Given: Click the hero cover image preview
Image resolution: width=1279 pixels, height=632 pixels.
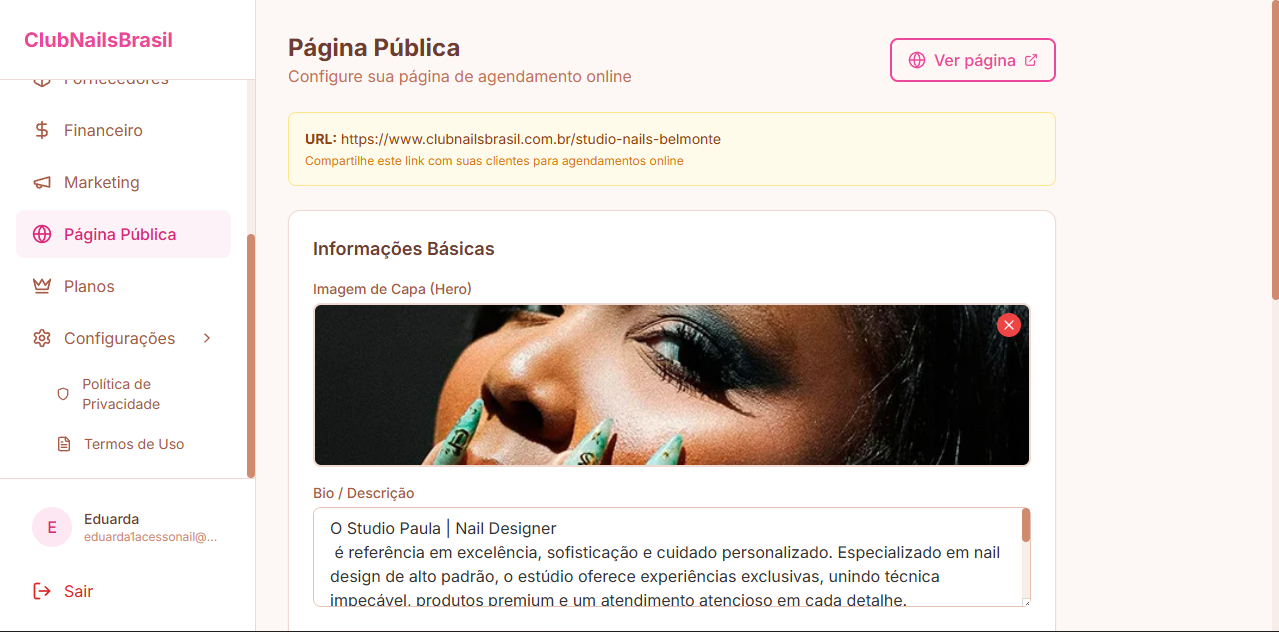Looking at the screenshot, I should click(x=671, y=385).
